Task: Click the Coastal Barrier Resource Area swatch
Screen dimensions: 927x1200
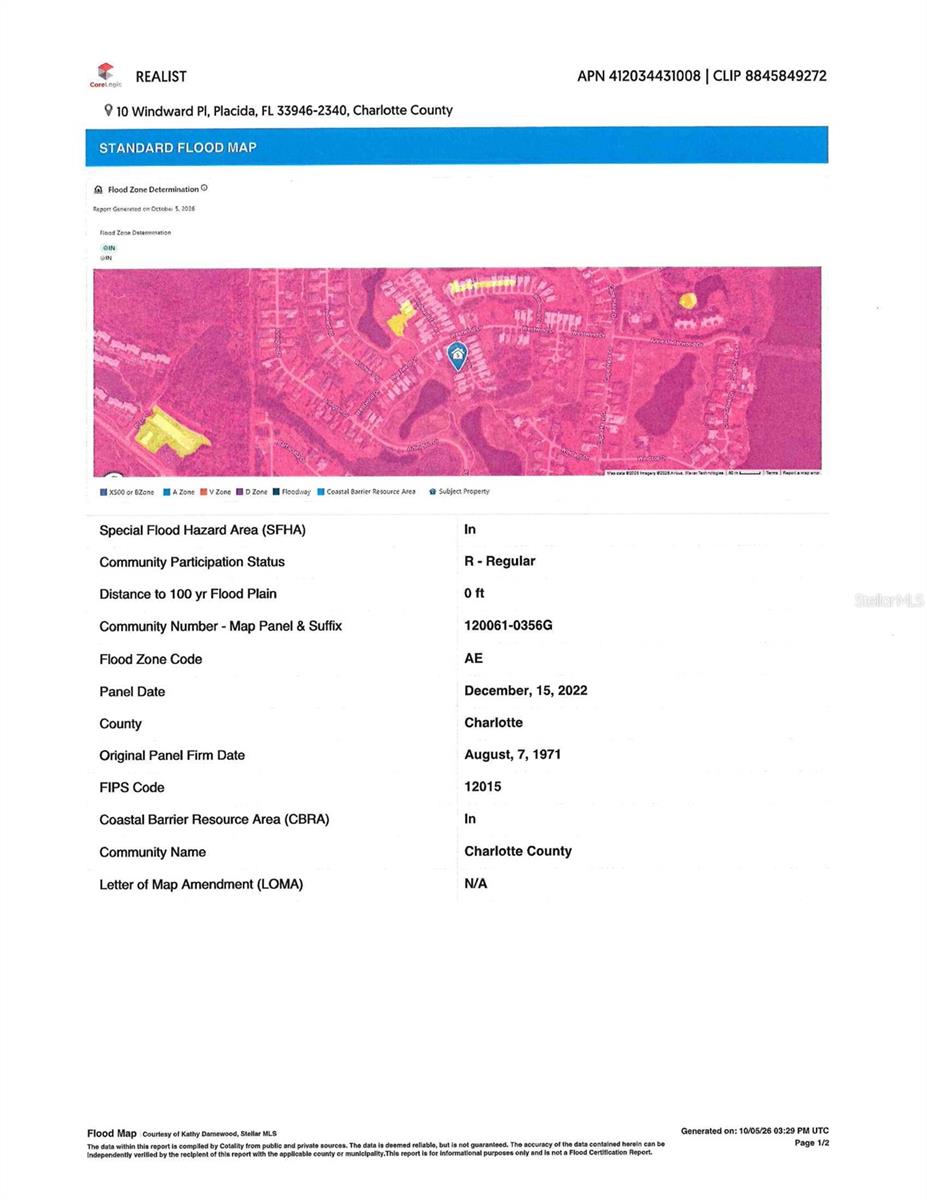Action: [321, 492]
